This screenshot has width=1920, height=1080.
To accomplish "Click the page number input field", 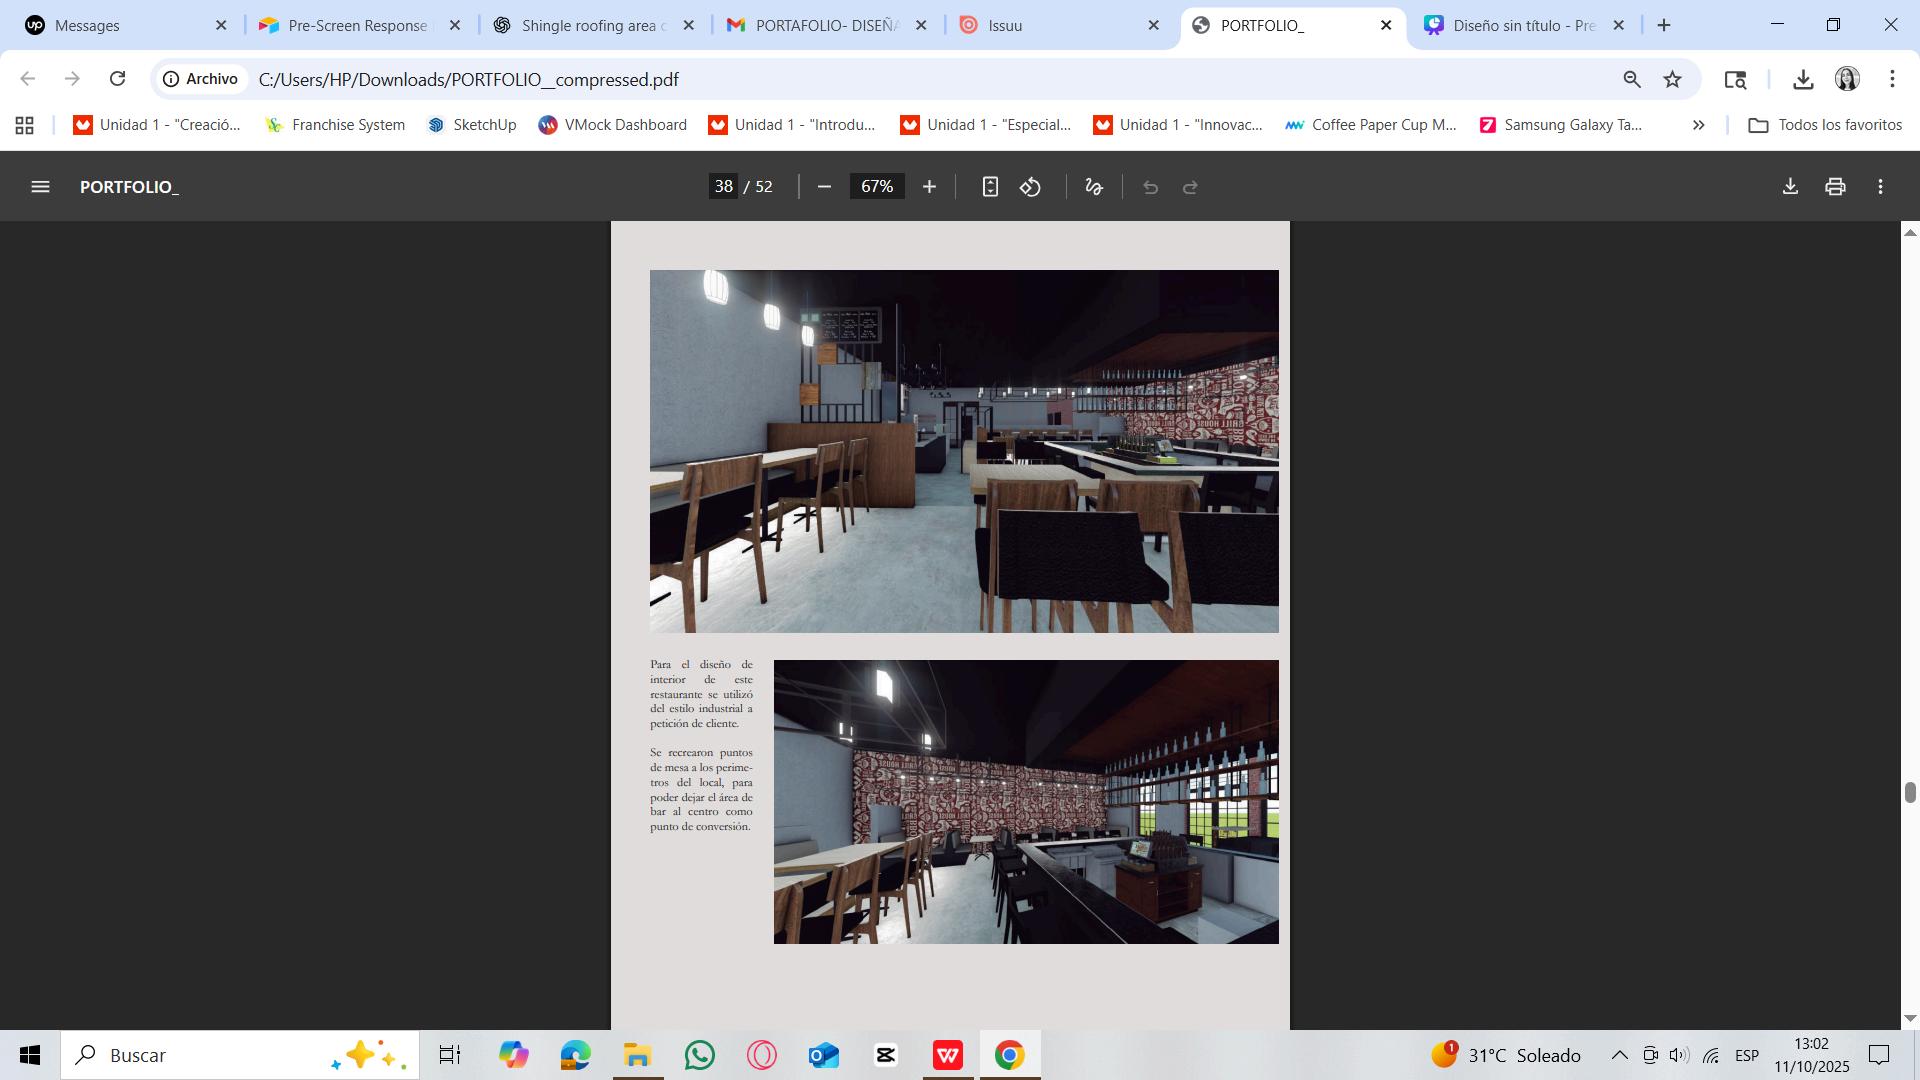I will (724, 187).
